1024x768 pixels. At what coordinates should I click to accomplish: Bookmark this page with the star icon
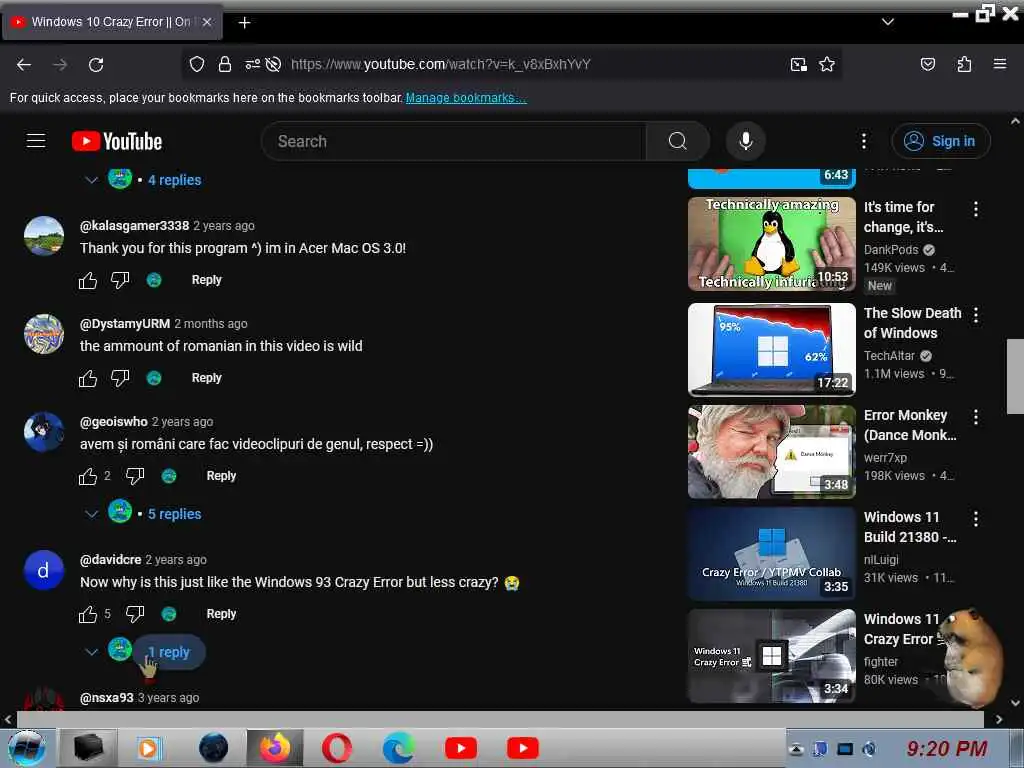coord(827,64)
